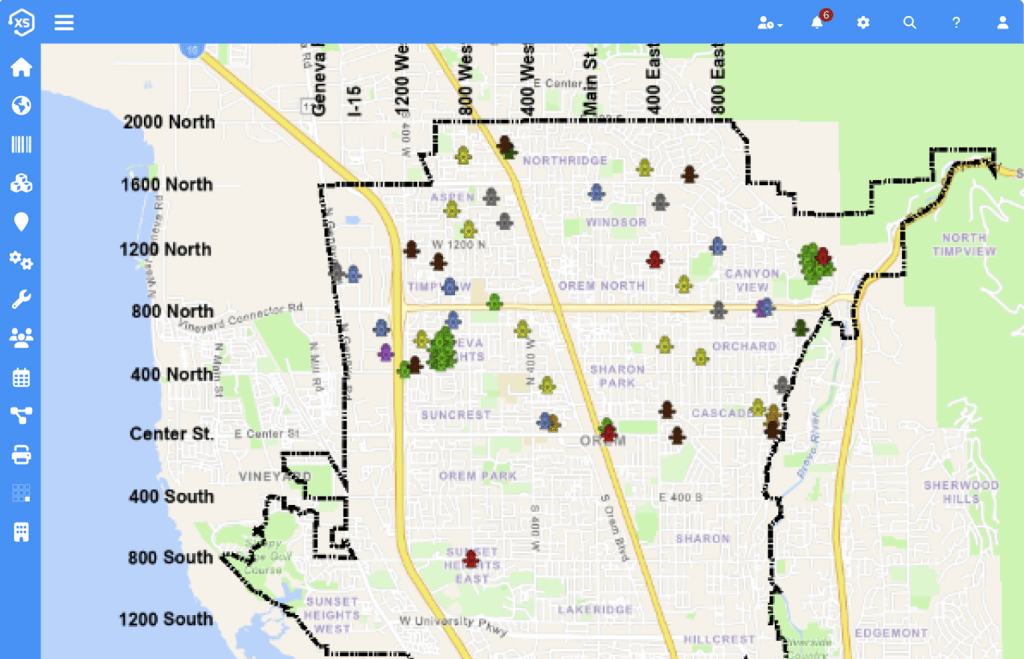
Task: Open the settings gear in the top bar
Action: coord(863,23)
